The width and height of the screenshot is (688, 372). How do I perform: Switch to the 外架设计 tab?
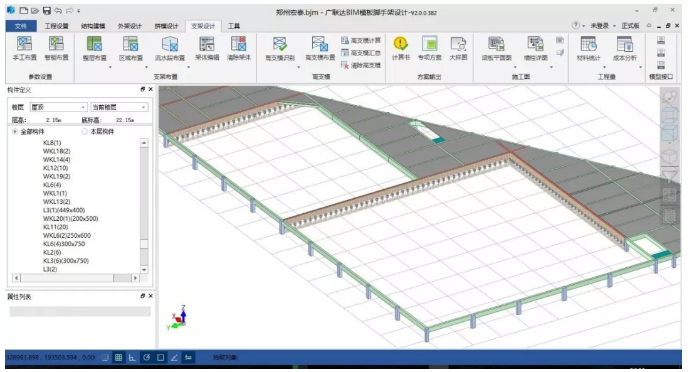(129, 26)
